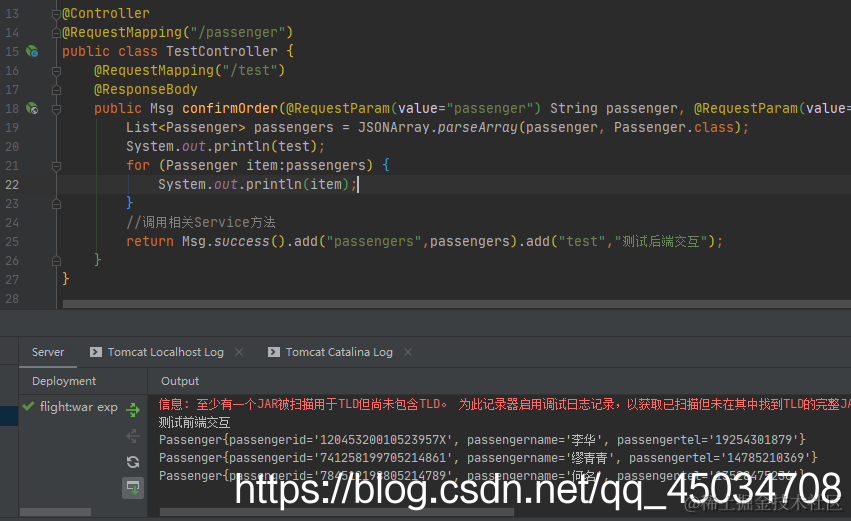
Task: Click the @Controller annotation
Action: click(106, 13)
